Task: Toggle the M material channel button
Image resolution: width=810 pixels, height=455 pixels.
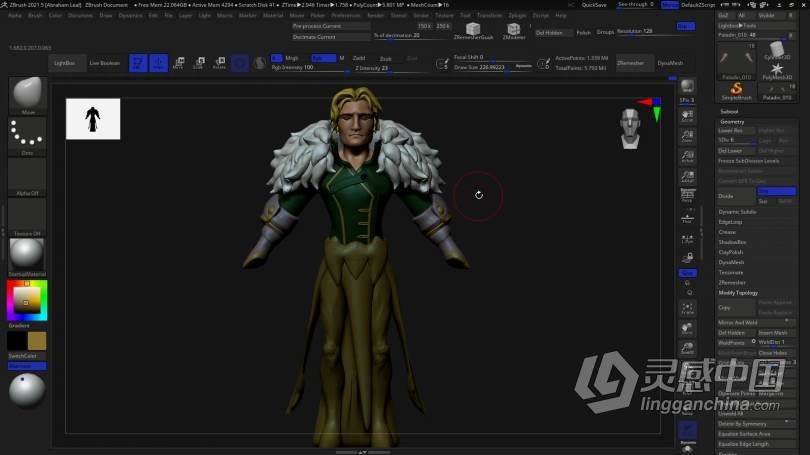Action: [x=341, y=58]
